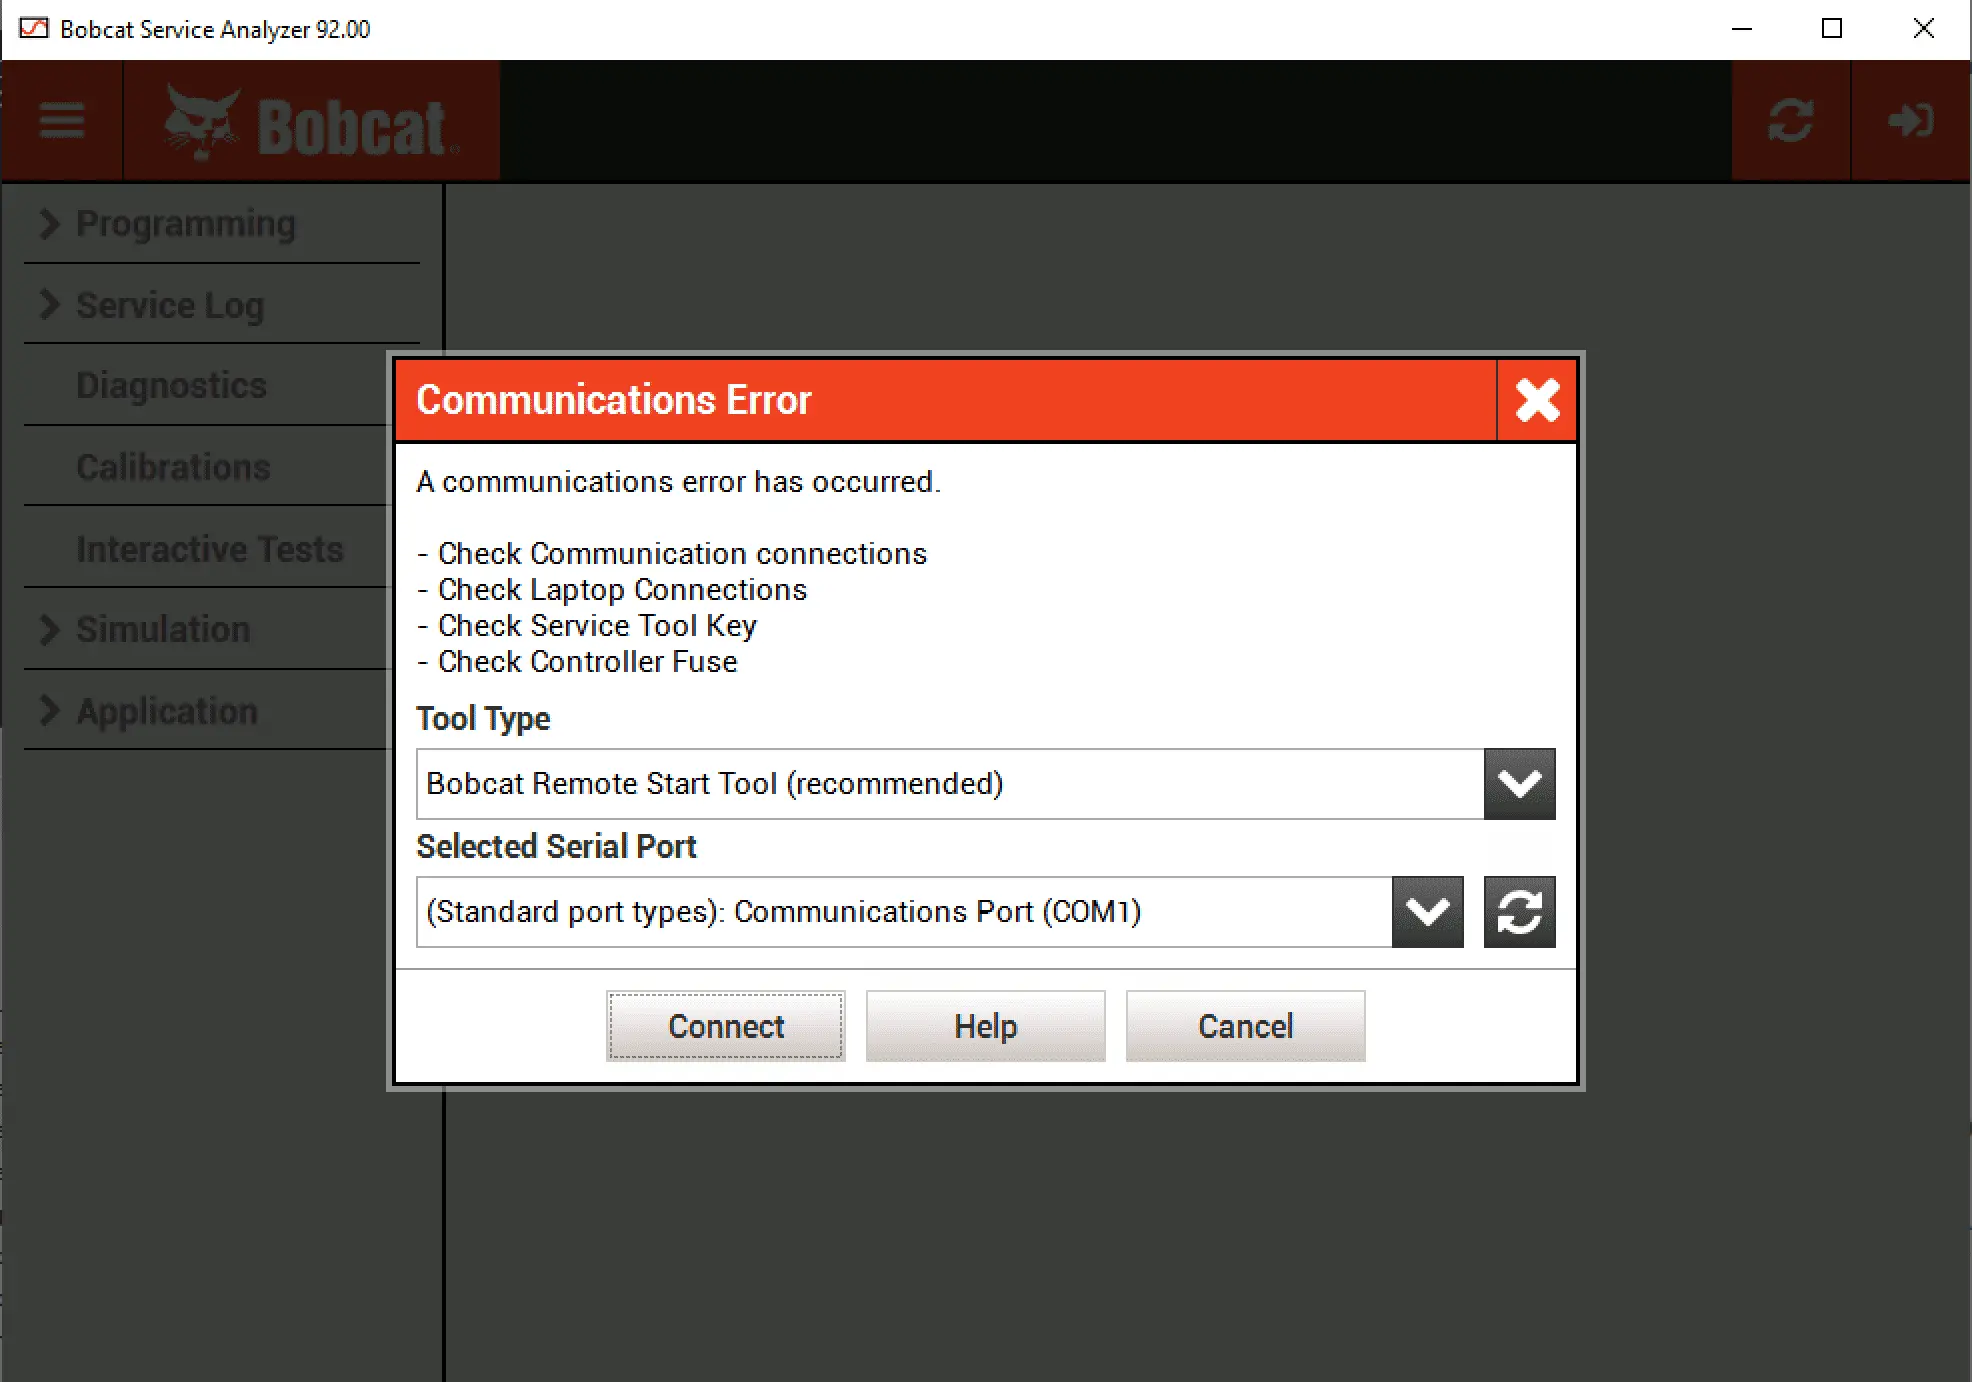Expand the Programming menu chevron
The width and height of the screenshot is (1972, 1382).
49,223
